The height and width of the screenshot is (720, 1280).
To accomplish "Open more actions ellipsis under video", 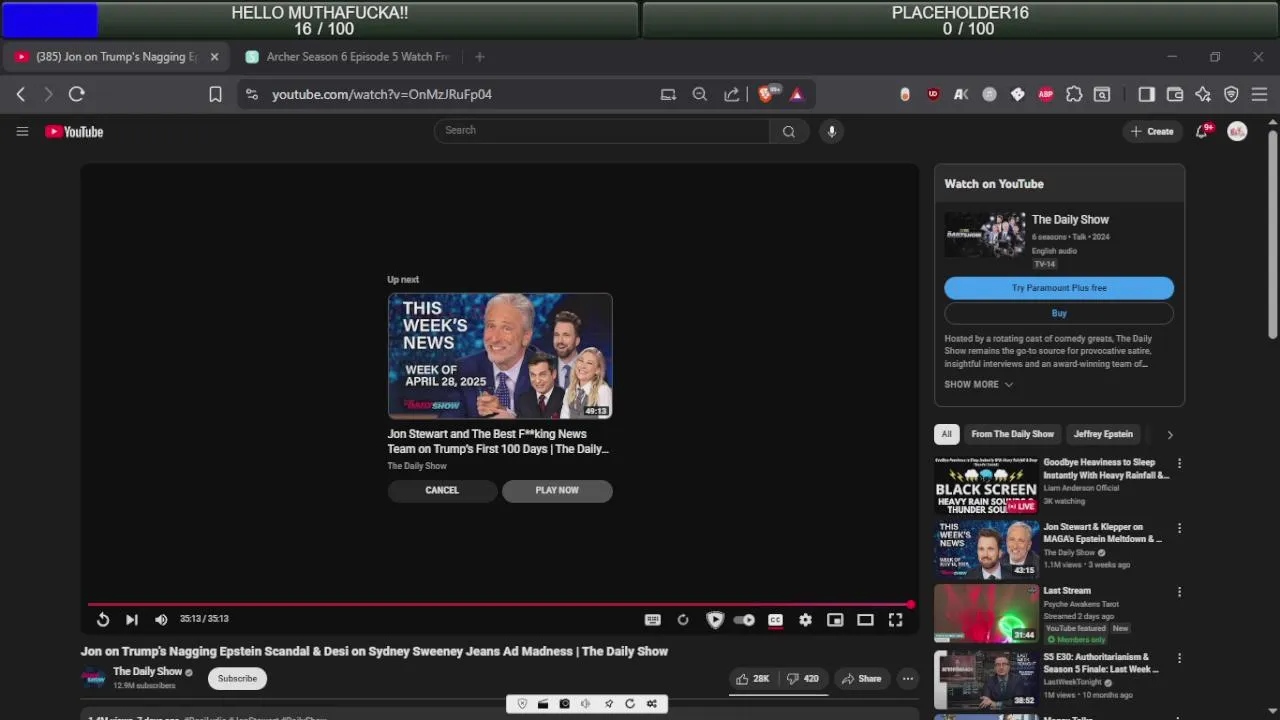I will tap(908, 679).
